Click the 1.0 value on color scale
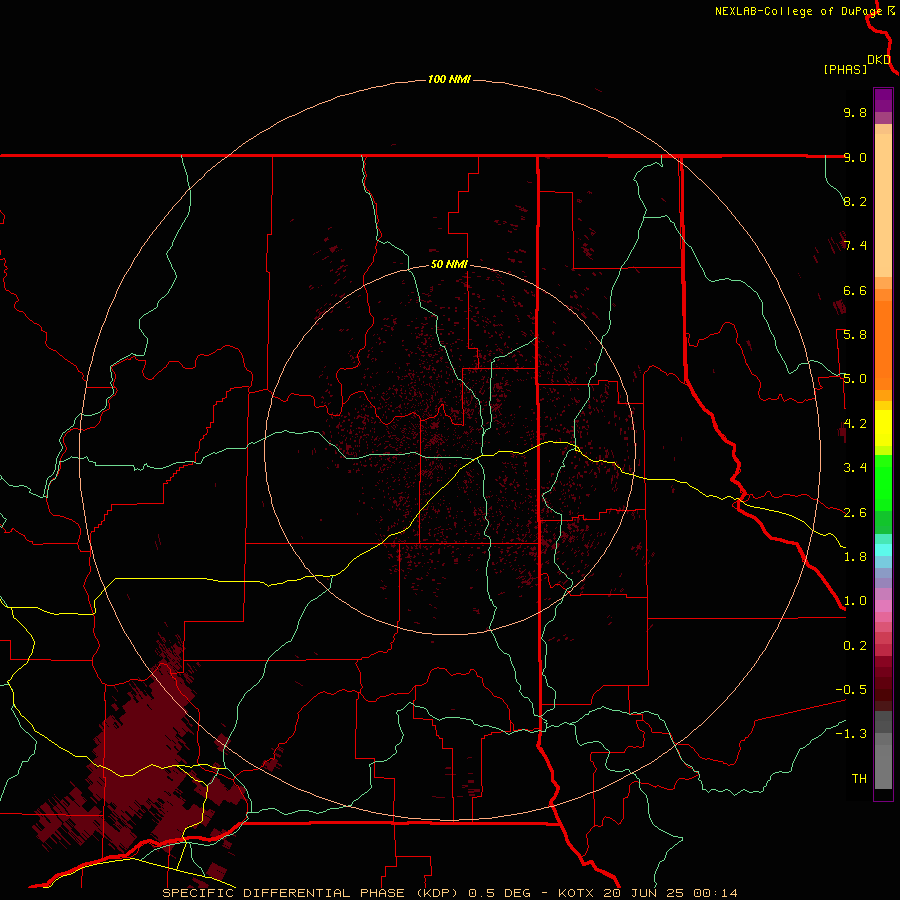Viewport: 900px width, 900px height. pos(855,601)
